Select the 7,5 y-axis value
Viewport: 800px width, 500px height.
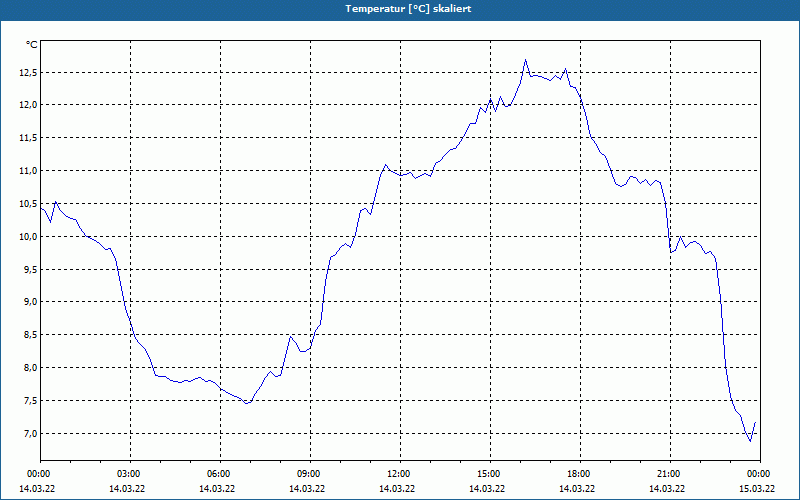click(30, 401)
